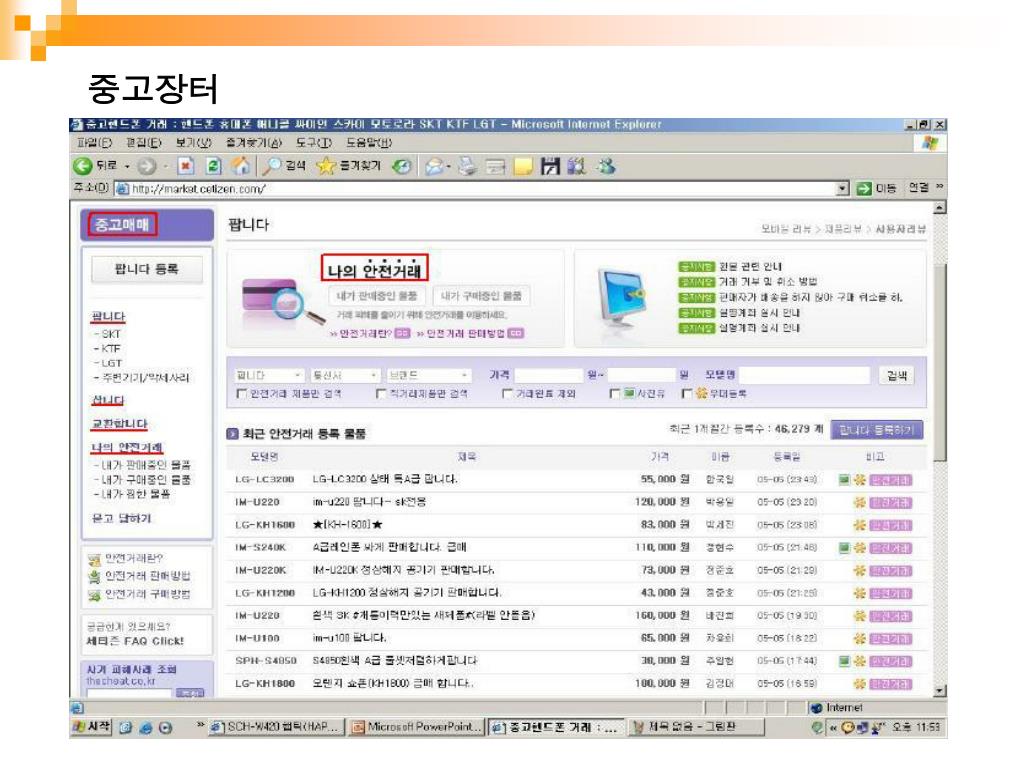Click the pink badge in LG-KH1600 row
The width and height of the screenshot is (1024, 768).
tap(891, 526)
